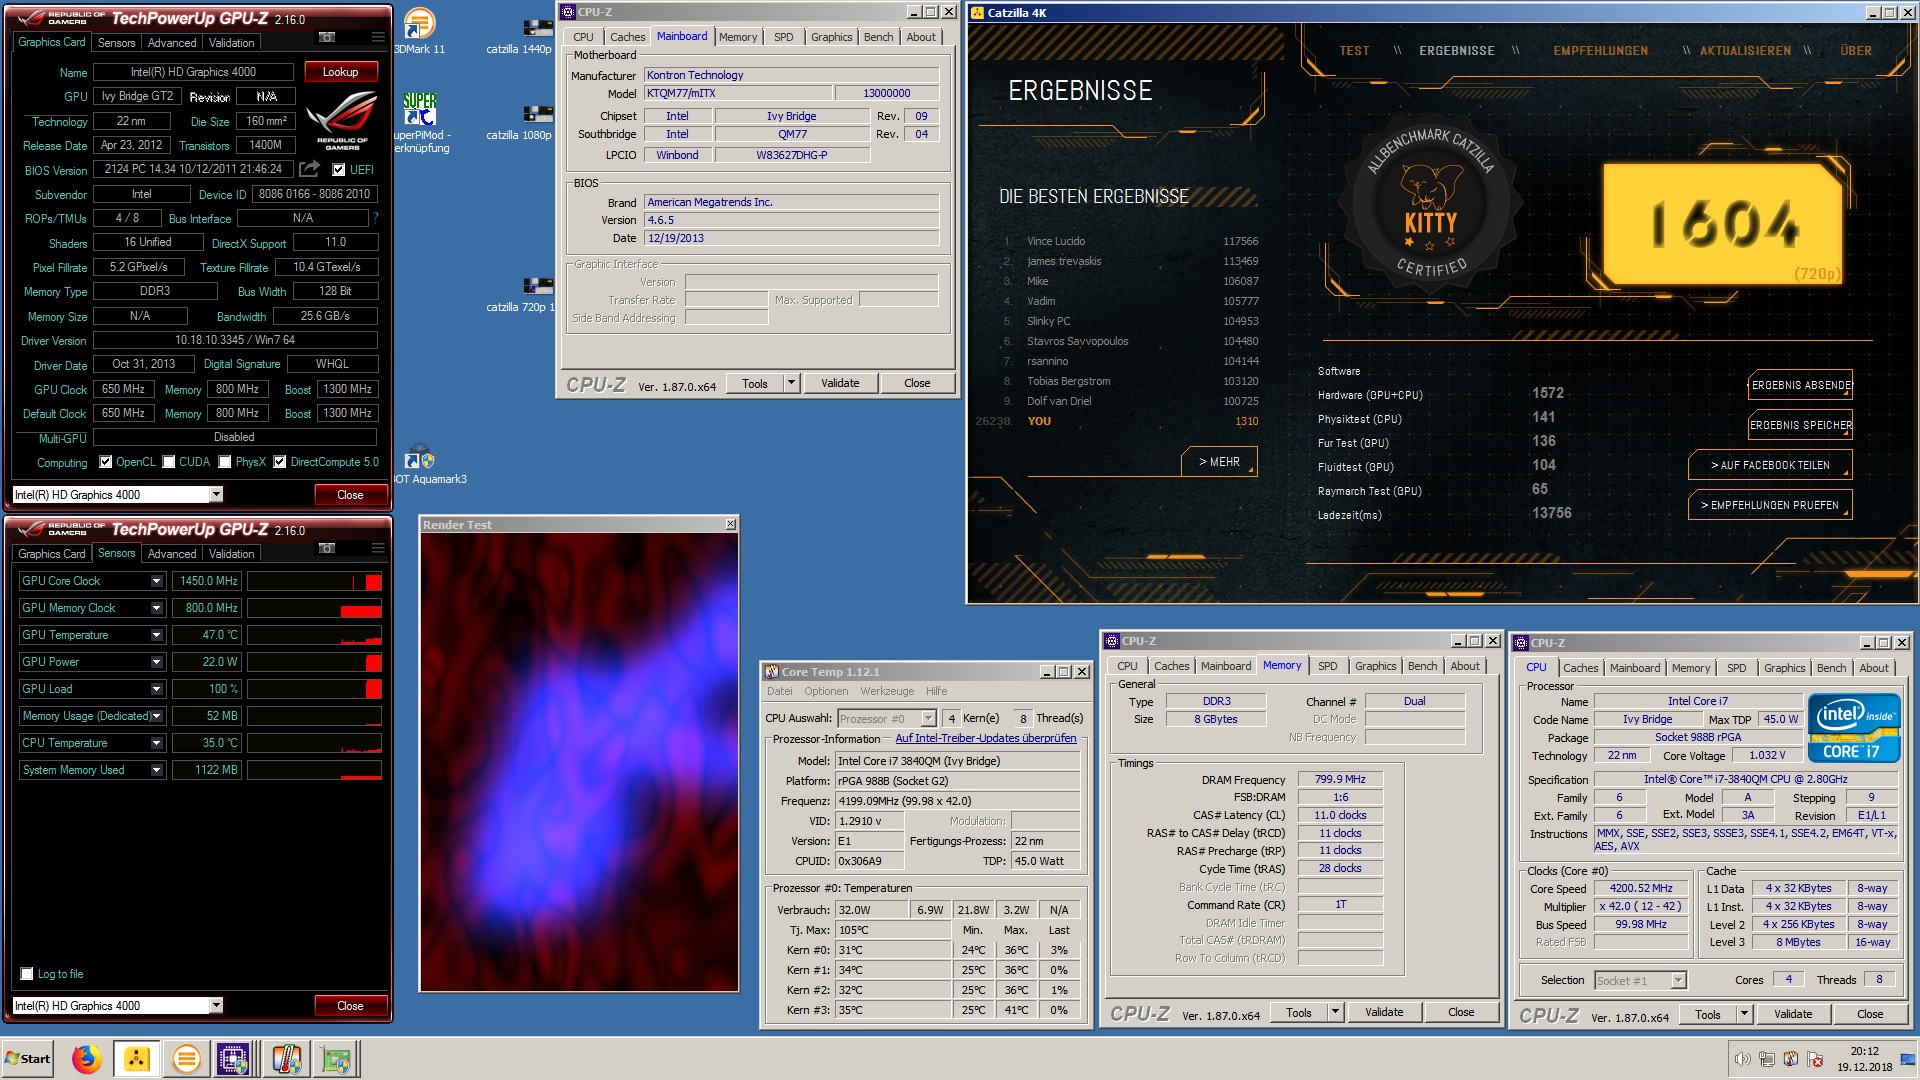Click the Intel Core i7 logo in CPU-Z
The width and height of the screenshot is (1920, 1080).
point(1853,727)
